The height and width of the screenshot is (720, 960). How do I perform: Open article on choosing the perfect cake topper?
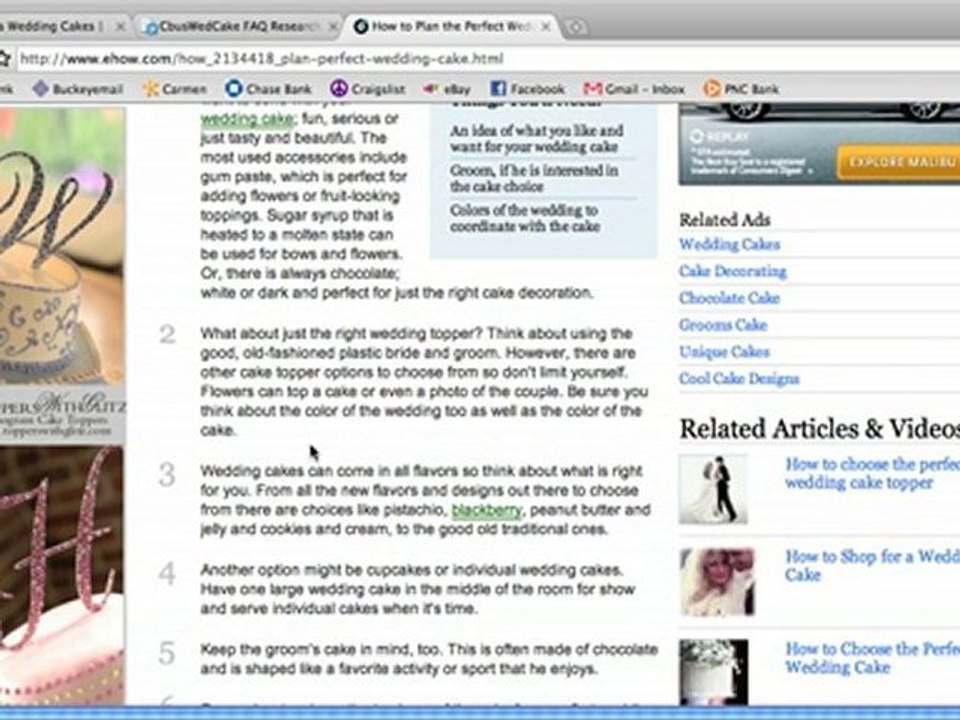click(x=872, y=473)
